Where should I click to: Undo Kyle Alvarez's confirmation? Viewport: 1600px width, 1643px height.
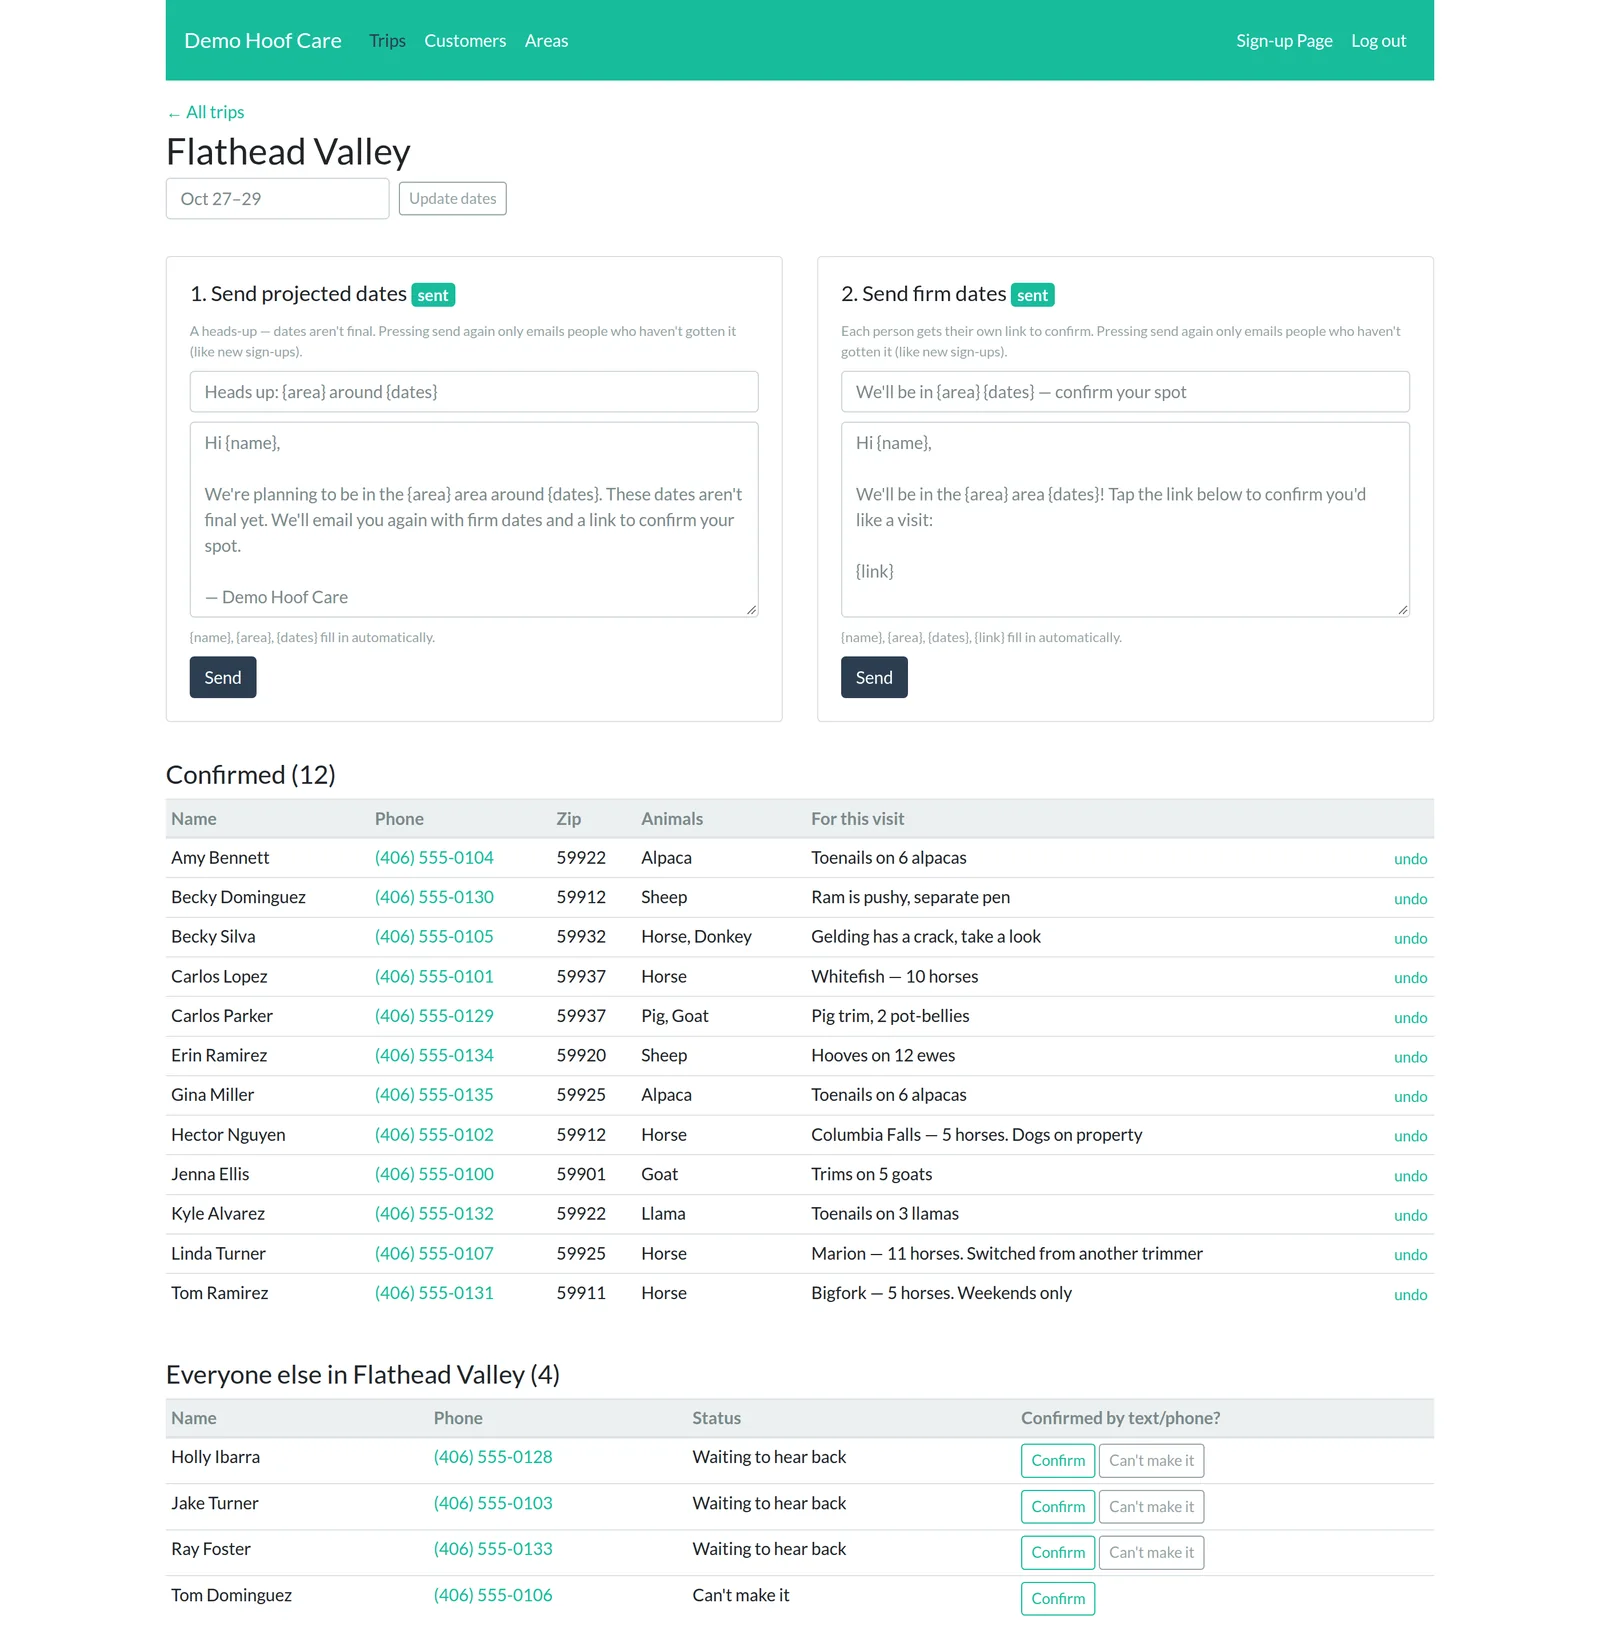(1410, 1215)
